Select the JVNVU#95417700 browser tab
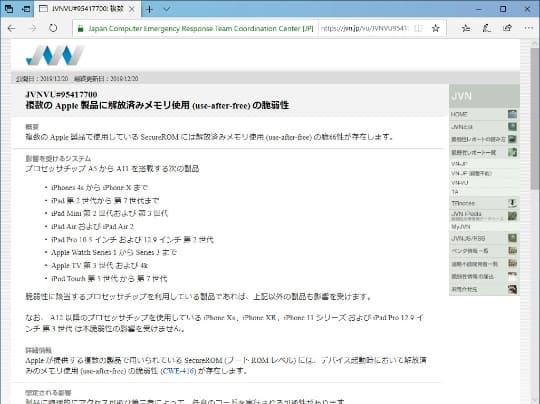540x404 pixels. coord(87,9)
